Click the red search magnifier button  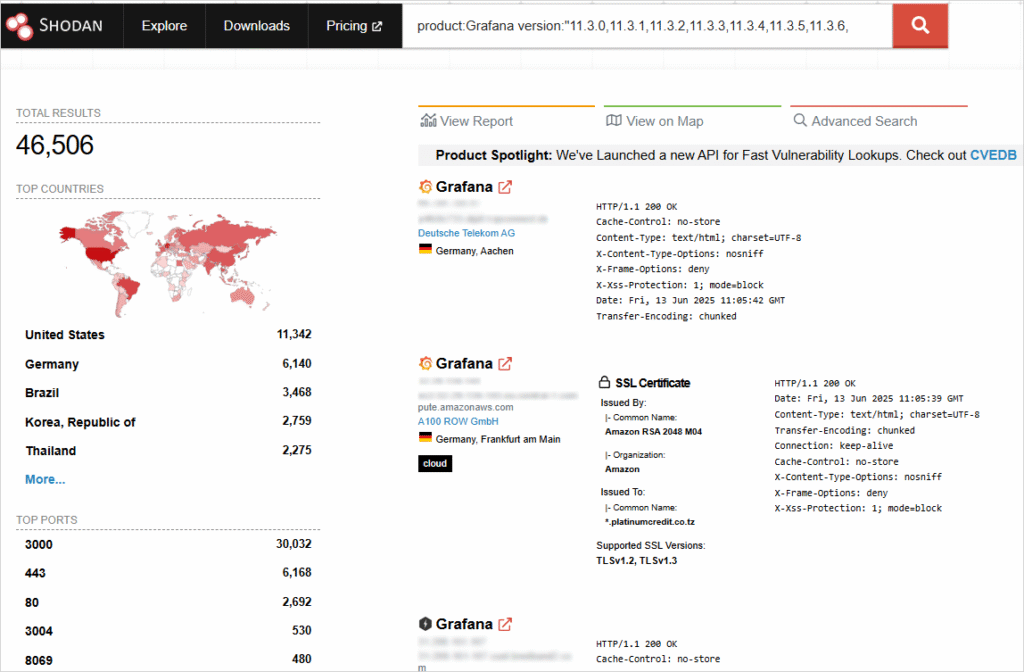[918, 25]
